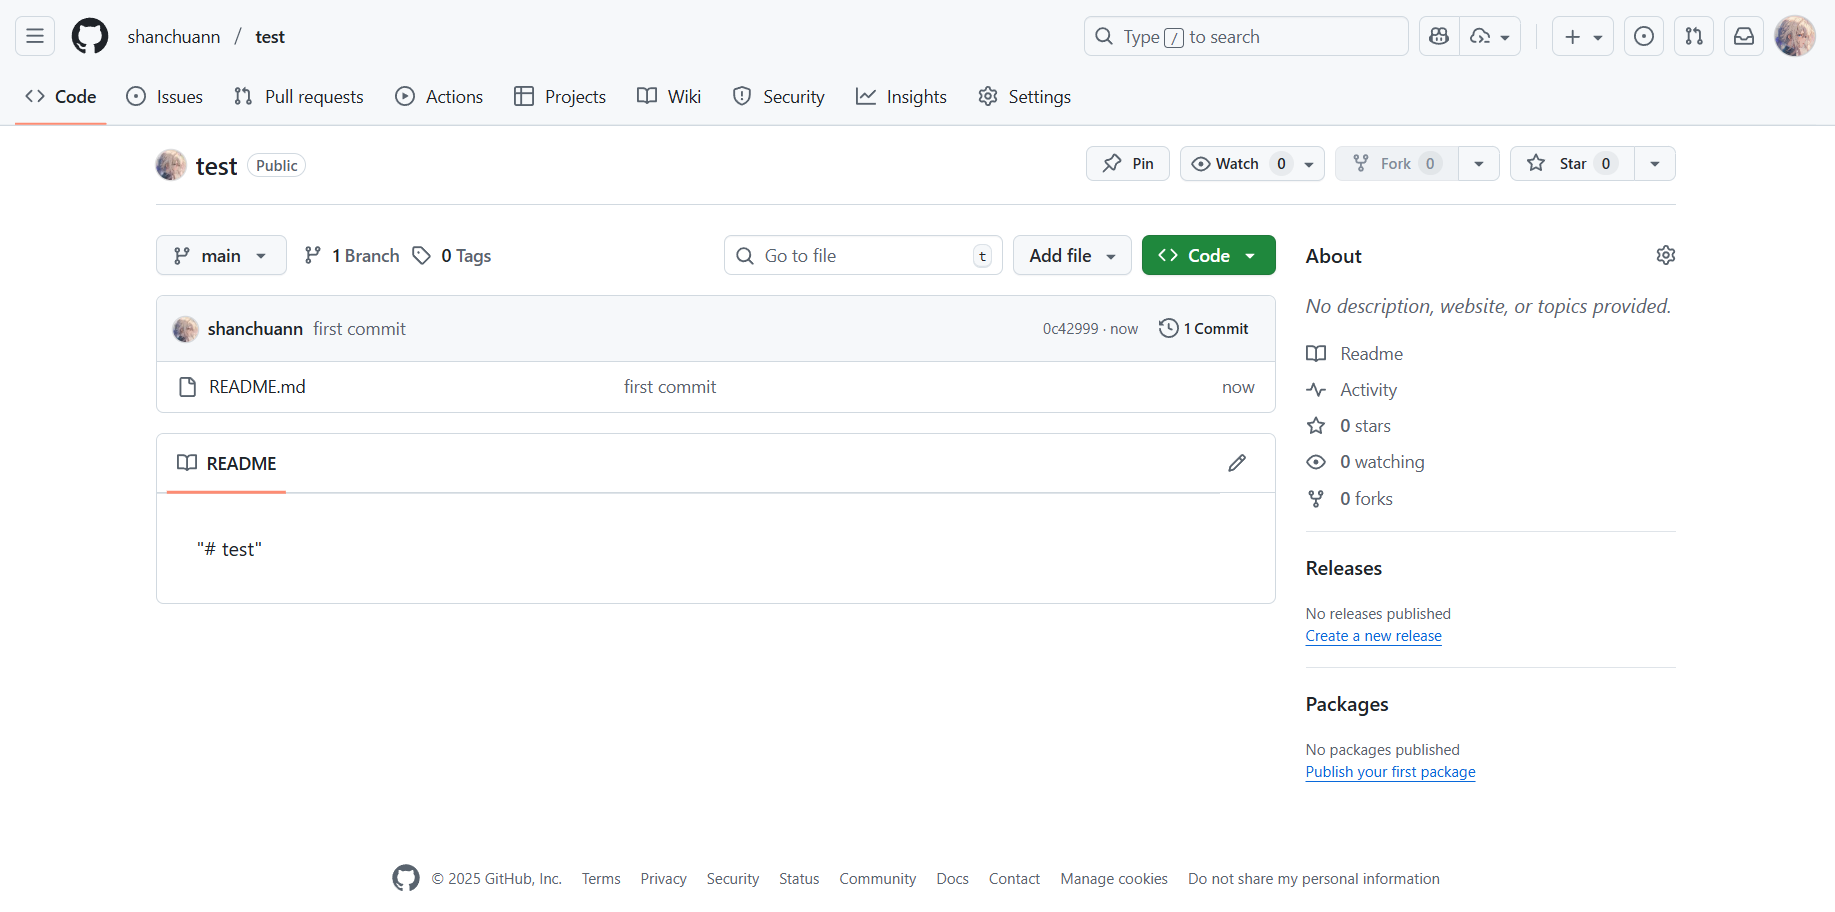Open the issues icon in header
This screenshot has width=1835, height=912.
coord(1643,37)
